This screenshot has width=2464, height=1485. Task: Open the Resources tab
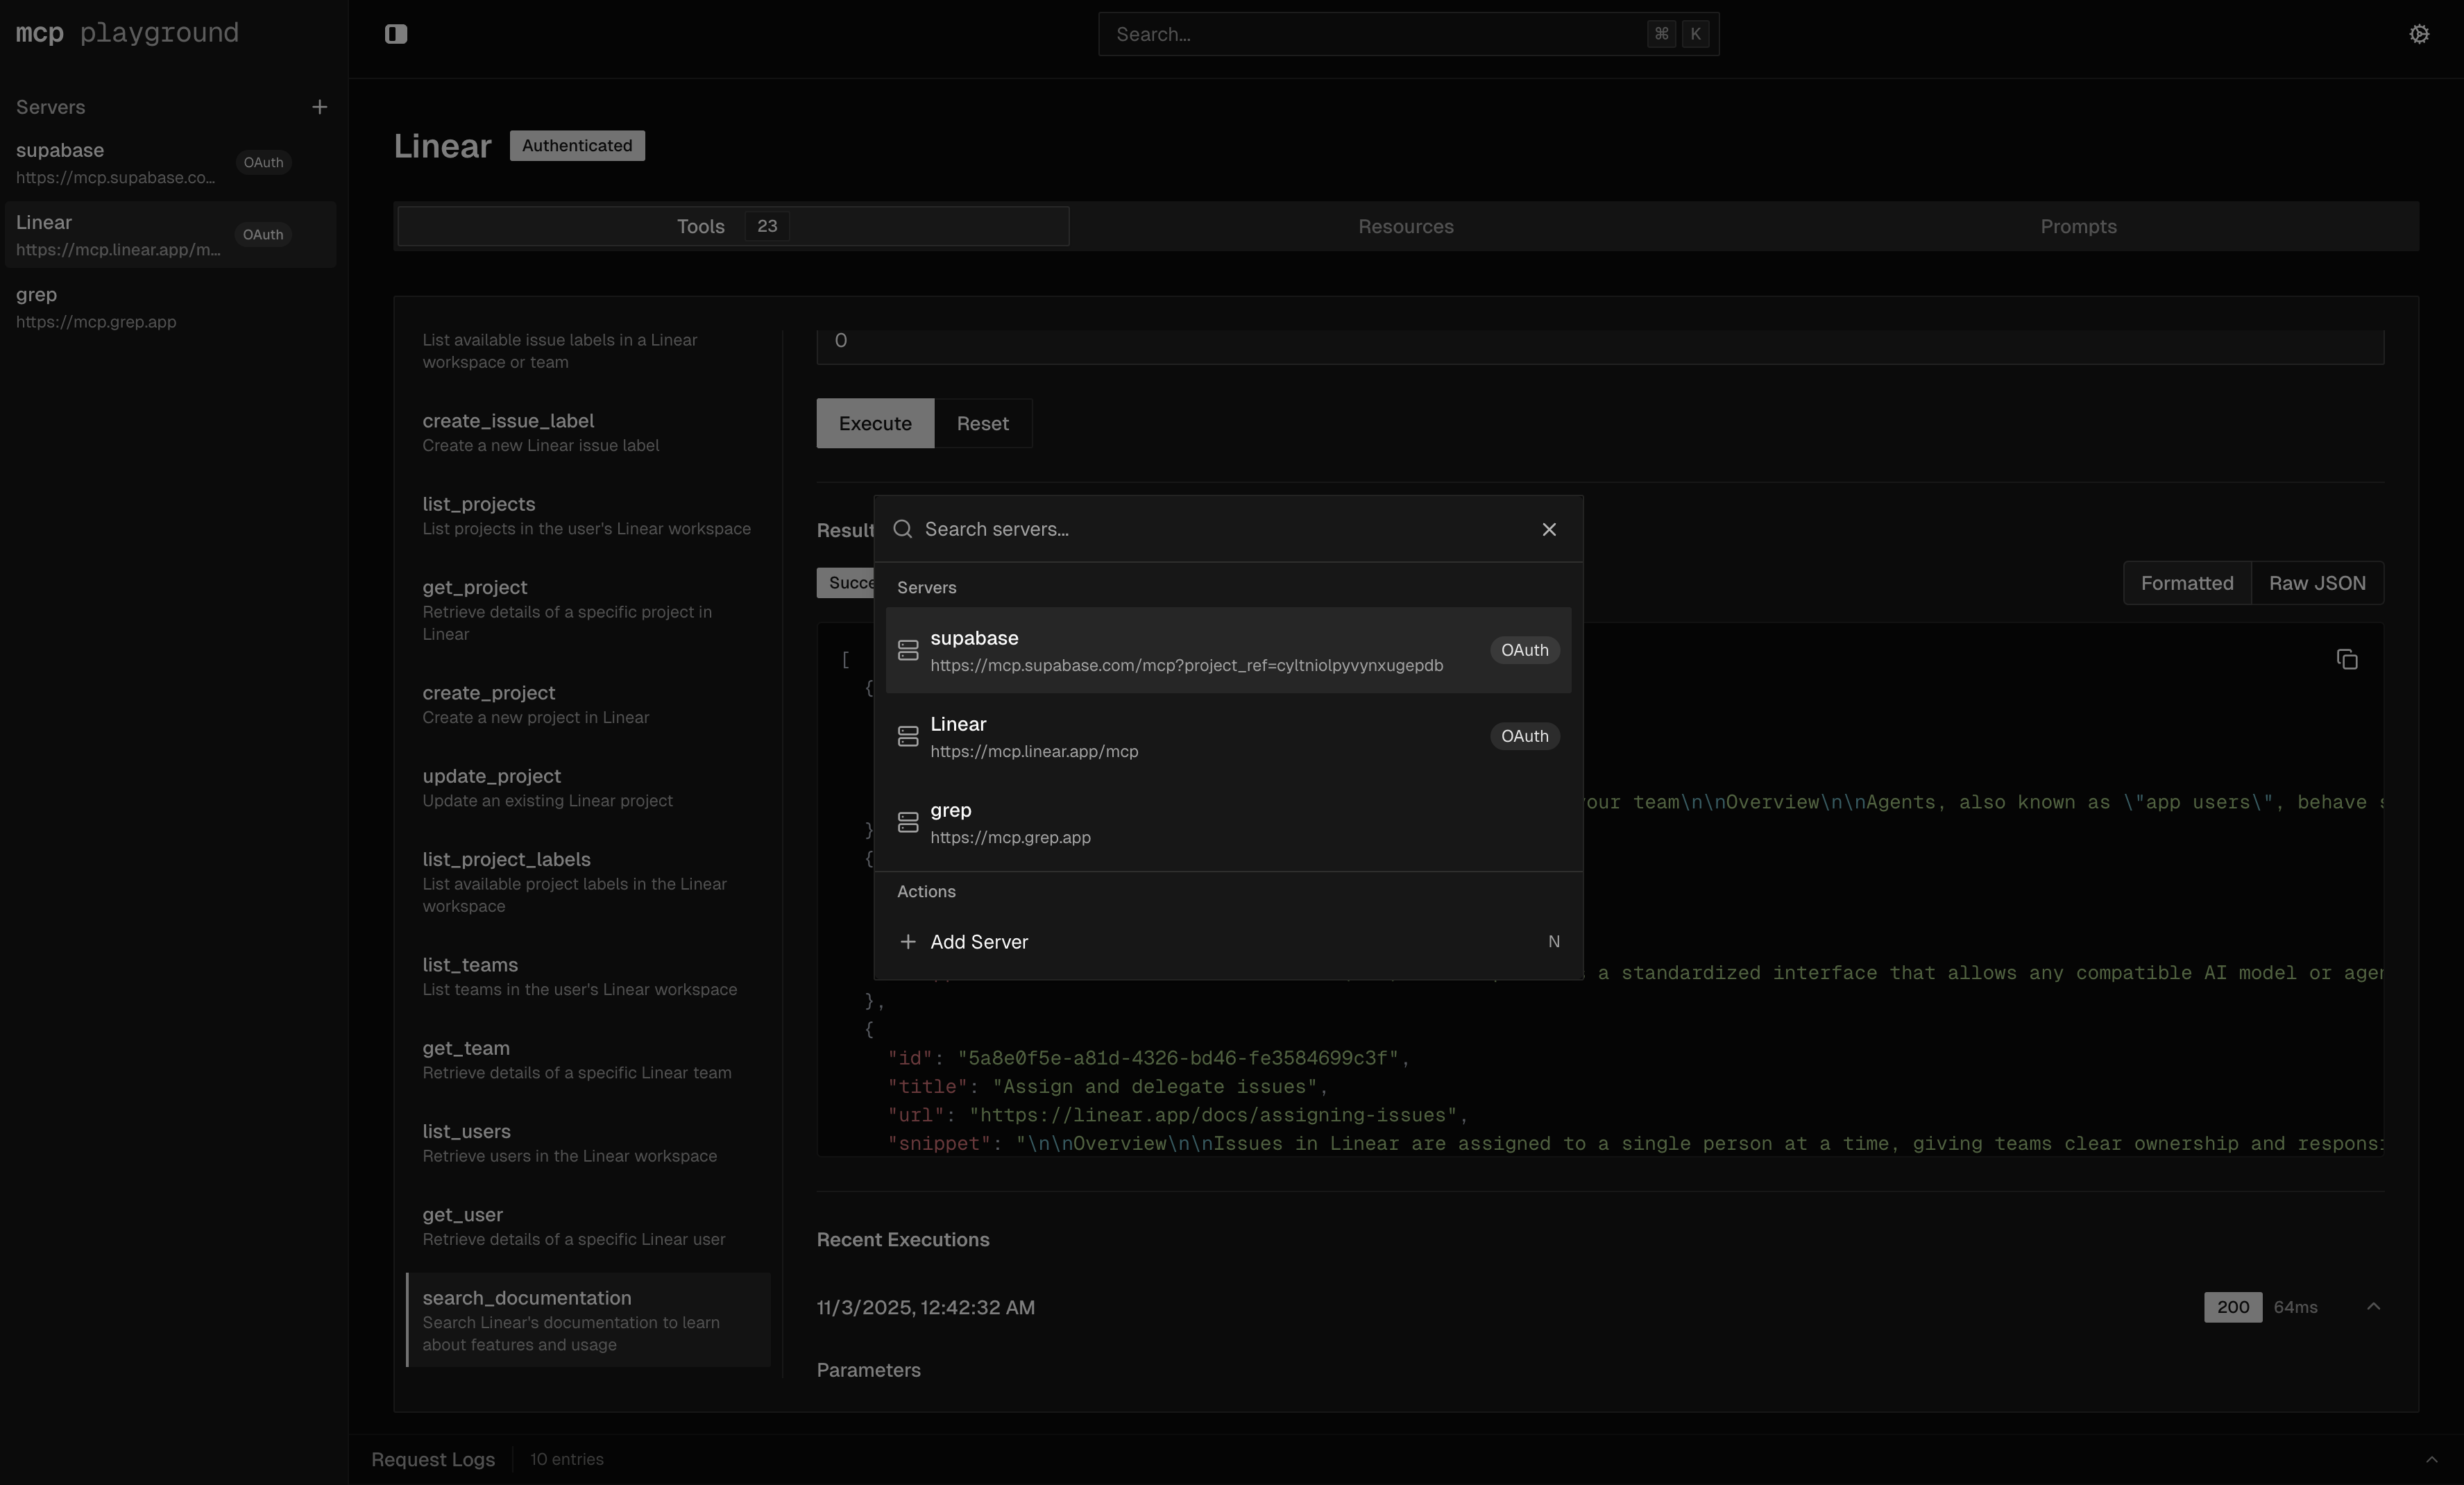click(1405, 227)
